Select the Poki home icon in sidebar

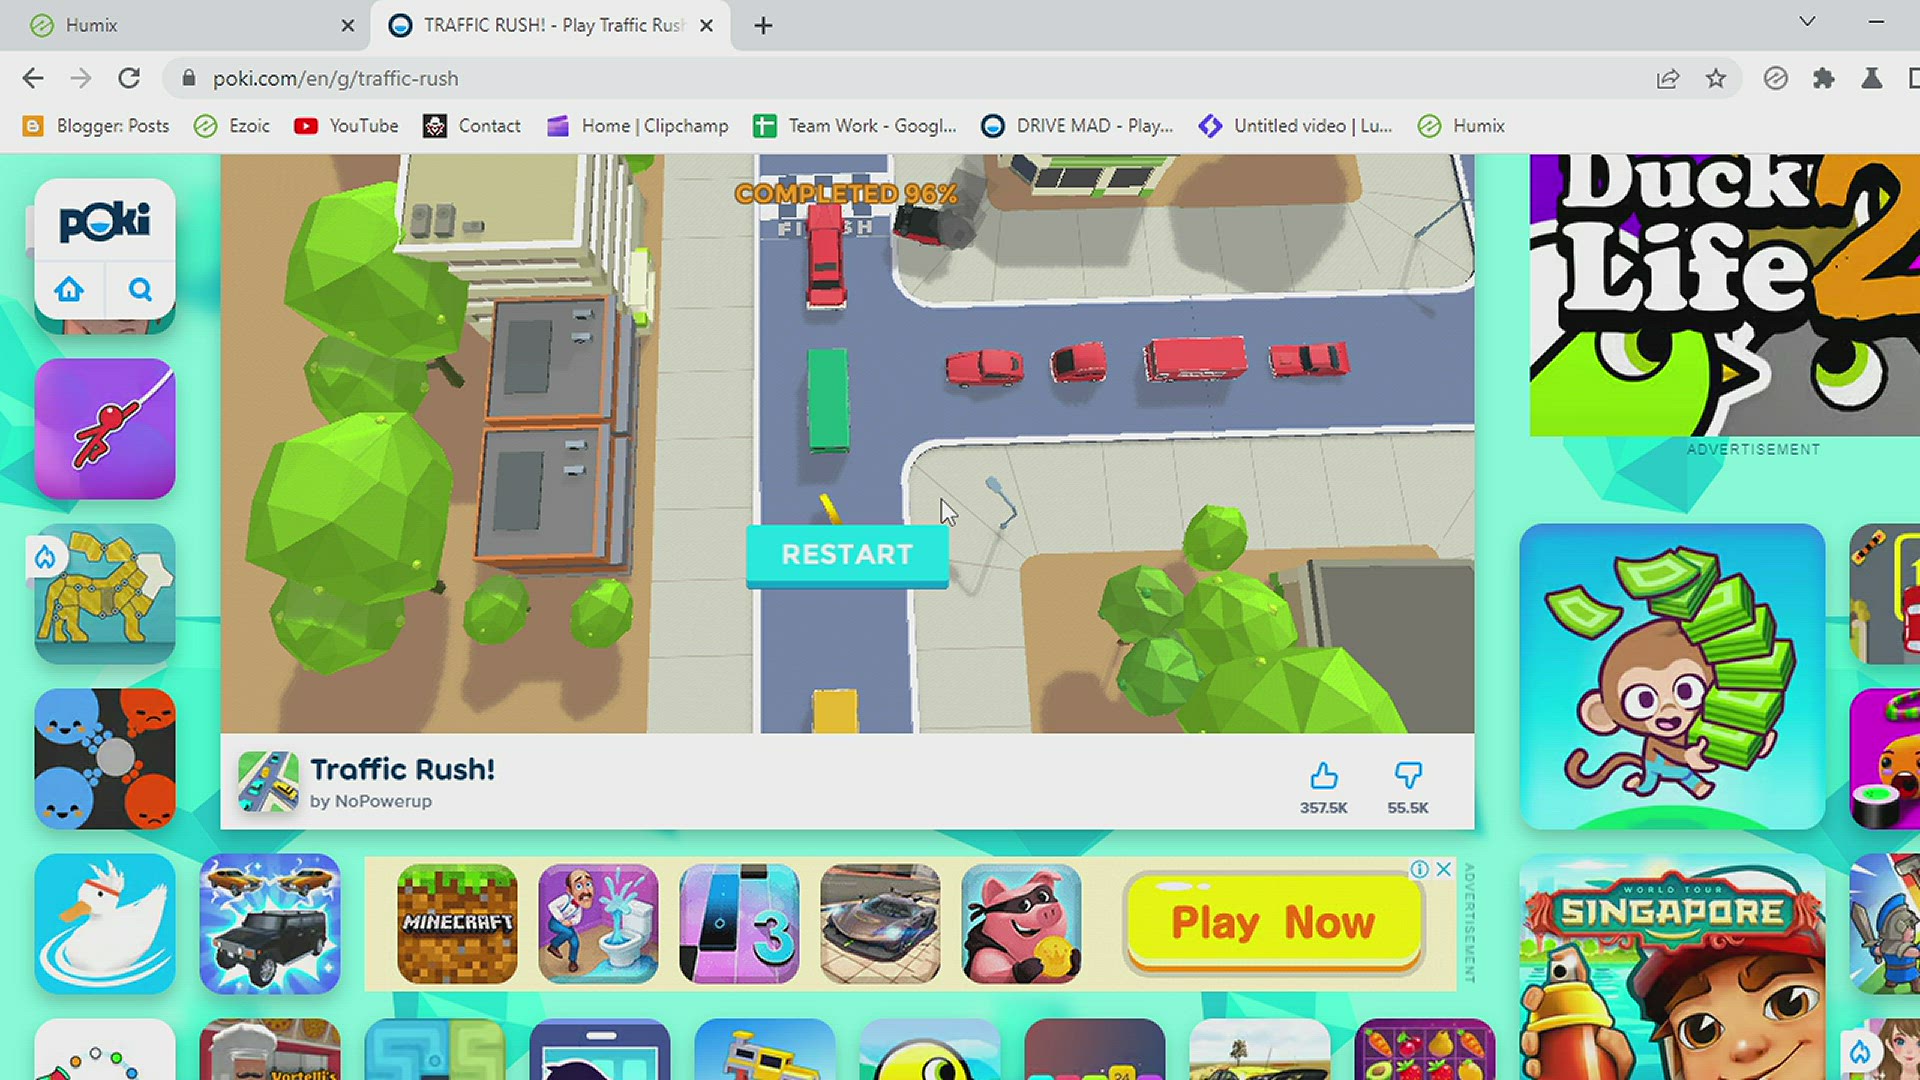(x=69, y=289)
